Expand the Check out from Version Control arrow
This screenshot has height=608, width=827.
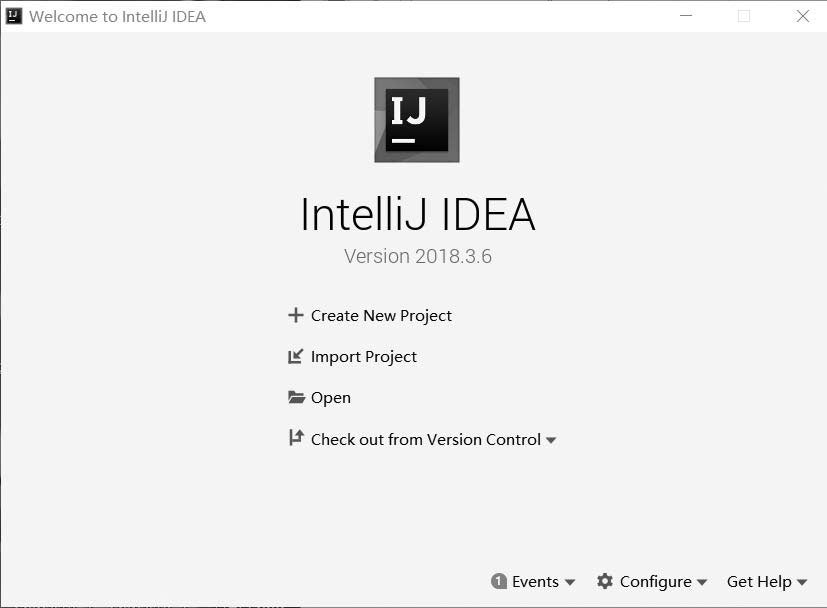click(x=551, y=440)
